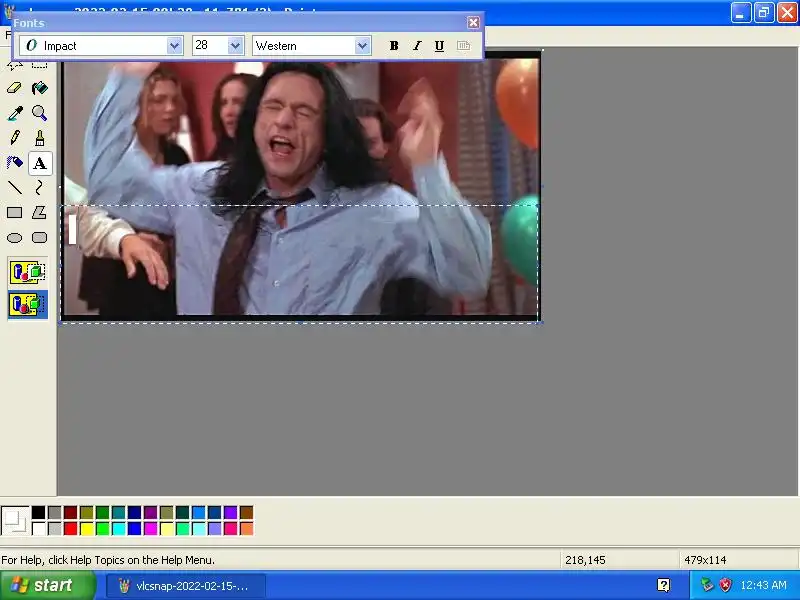Click the green arrows tray icon
The height and width of the screenshot is (600, 800).
707,585
